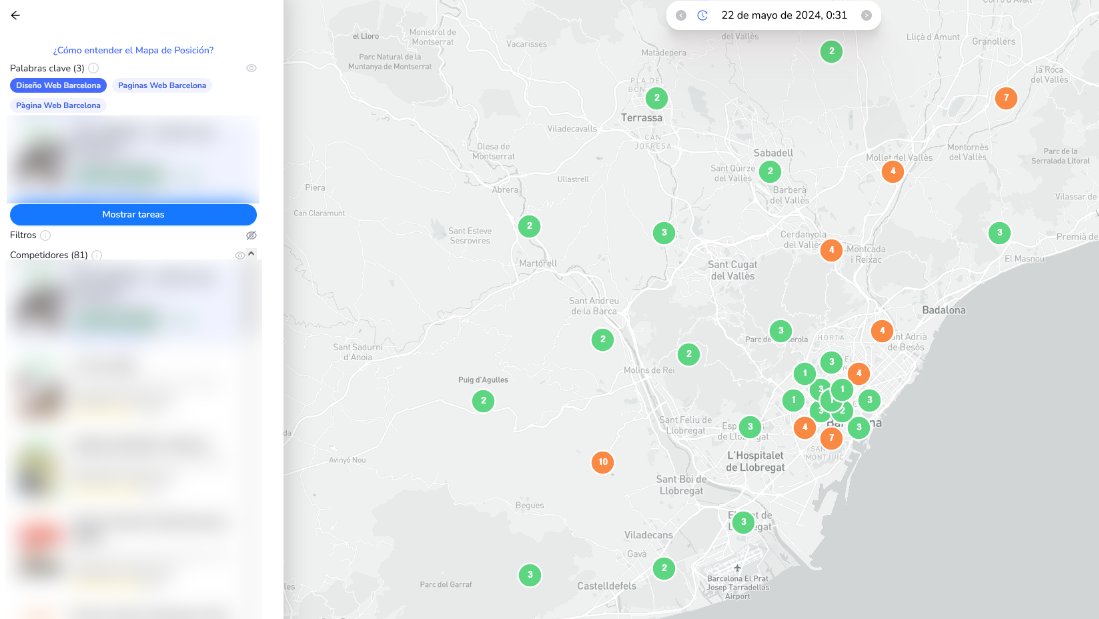Click the next-date arrow in the date bar
This screenshot has width=1099, height=619.
pyautogui.click(x=864, y=15)
